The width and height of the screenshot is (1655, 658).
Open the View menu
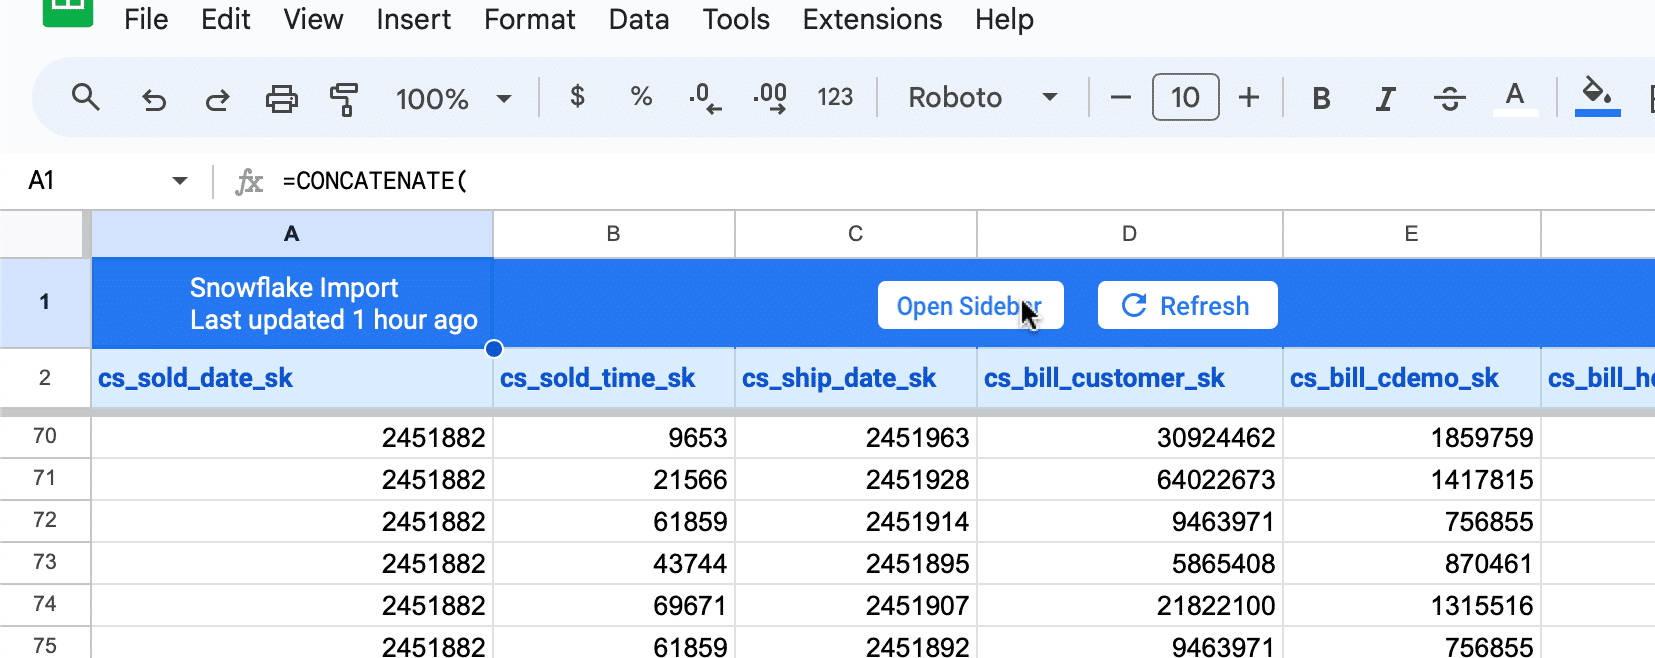click(x=313, y=19)
